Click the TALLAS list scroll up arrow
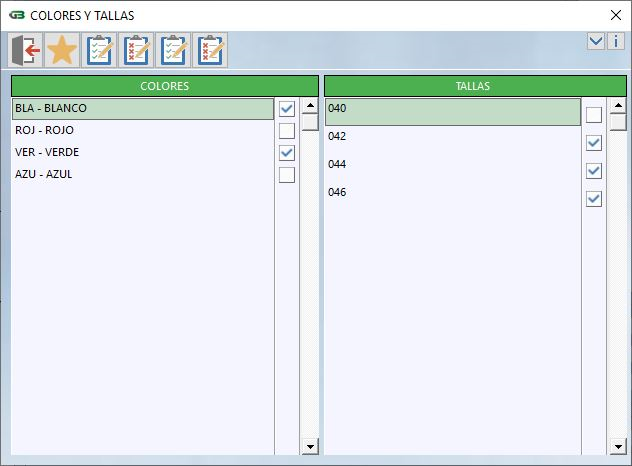 pyautogui.click(x=617, y=106)
